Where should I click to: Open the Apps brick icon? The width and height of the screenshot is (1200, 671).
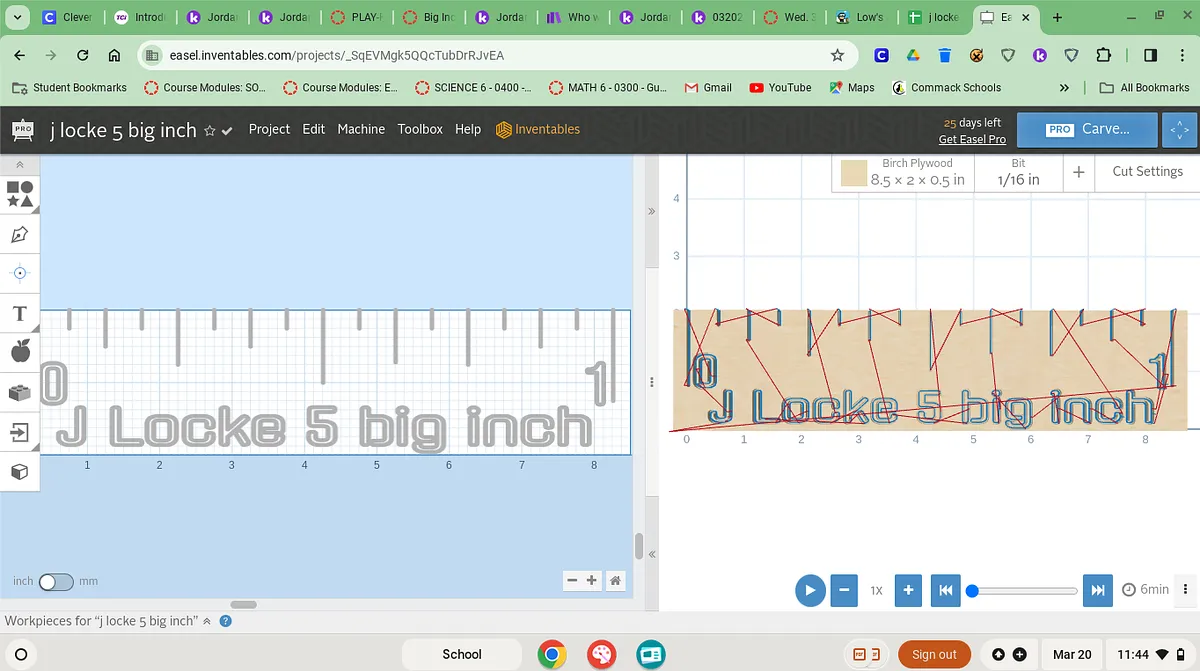19,392
